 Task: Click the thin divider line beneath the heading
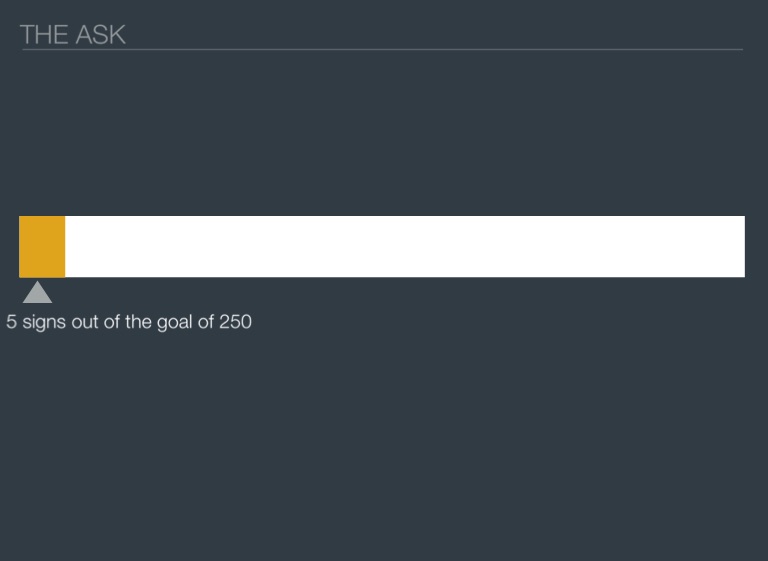(x=382, y=49)
